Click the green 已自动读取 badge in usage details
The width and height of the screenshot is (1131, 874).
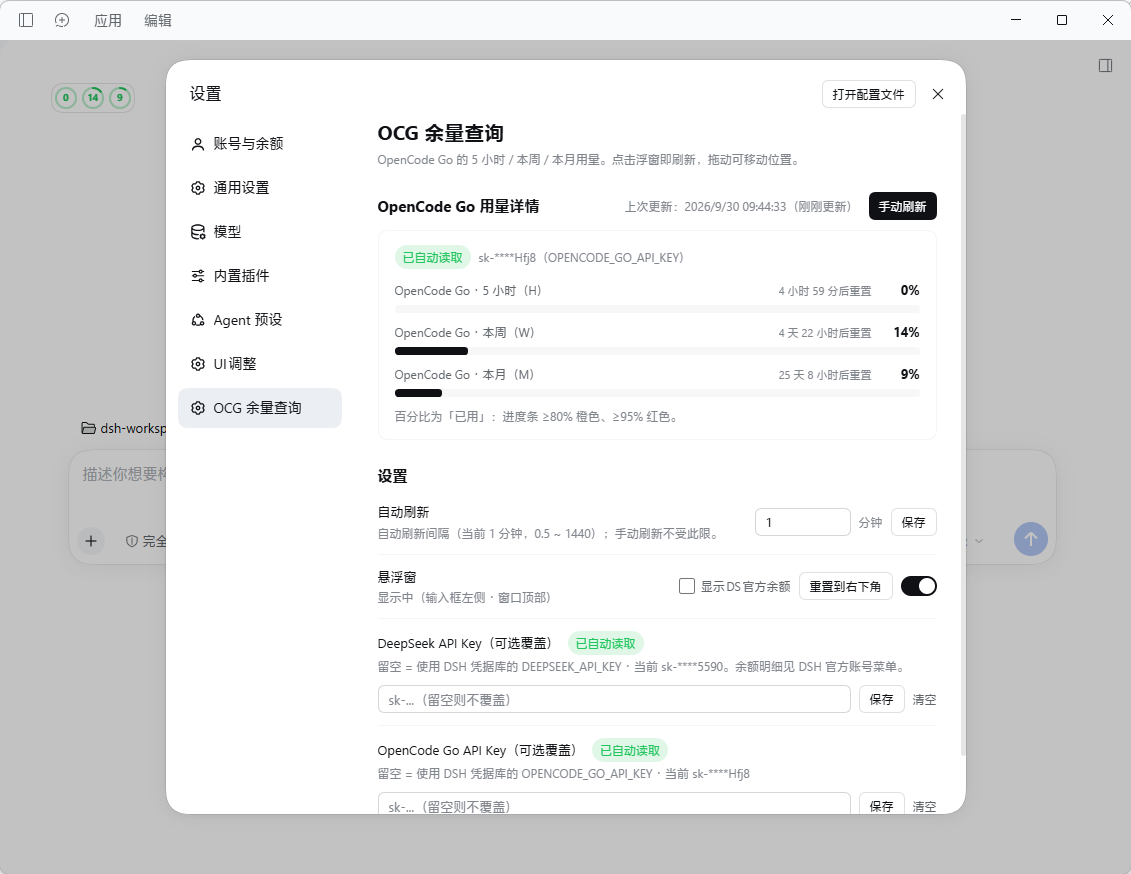(x=433, y=257)
